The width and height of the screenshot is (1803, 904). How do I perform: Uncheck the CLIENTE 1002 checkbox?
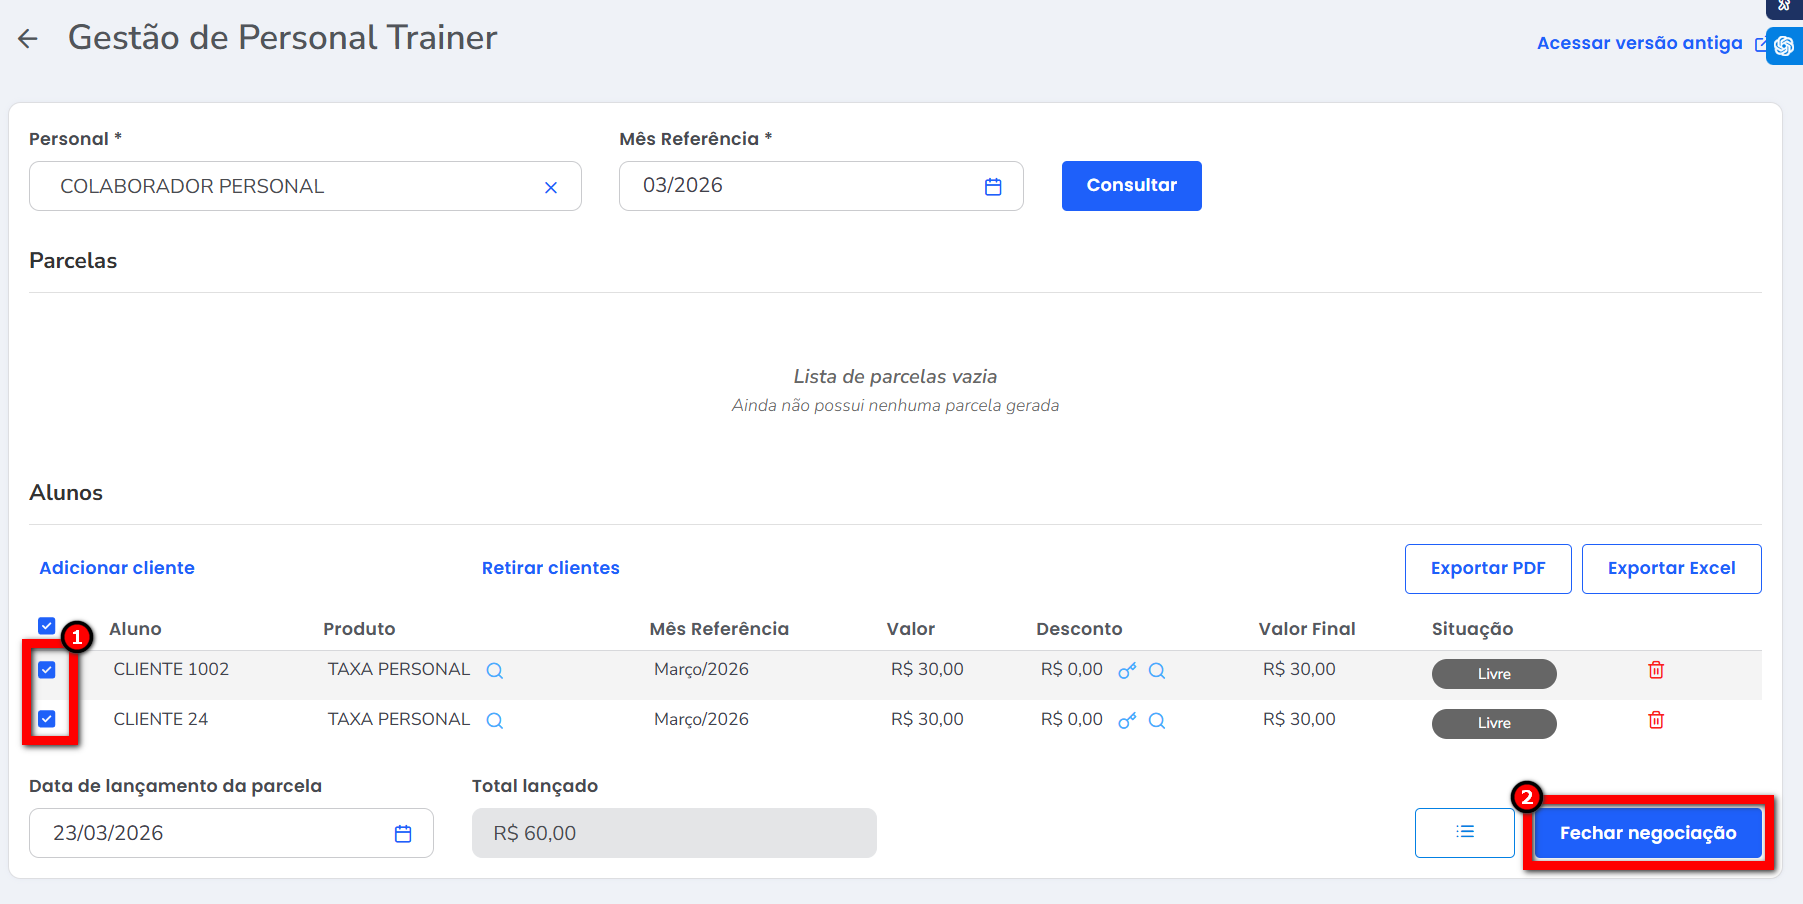point(47,670)
